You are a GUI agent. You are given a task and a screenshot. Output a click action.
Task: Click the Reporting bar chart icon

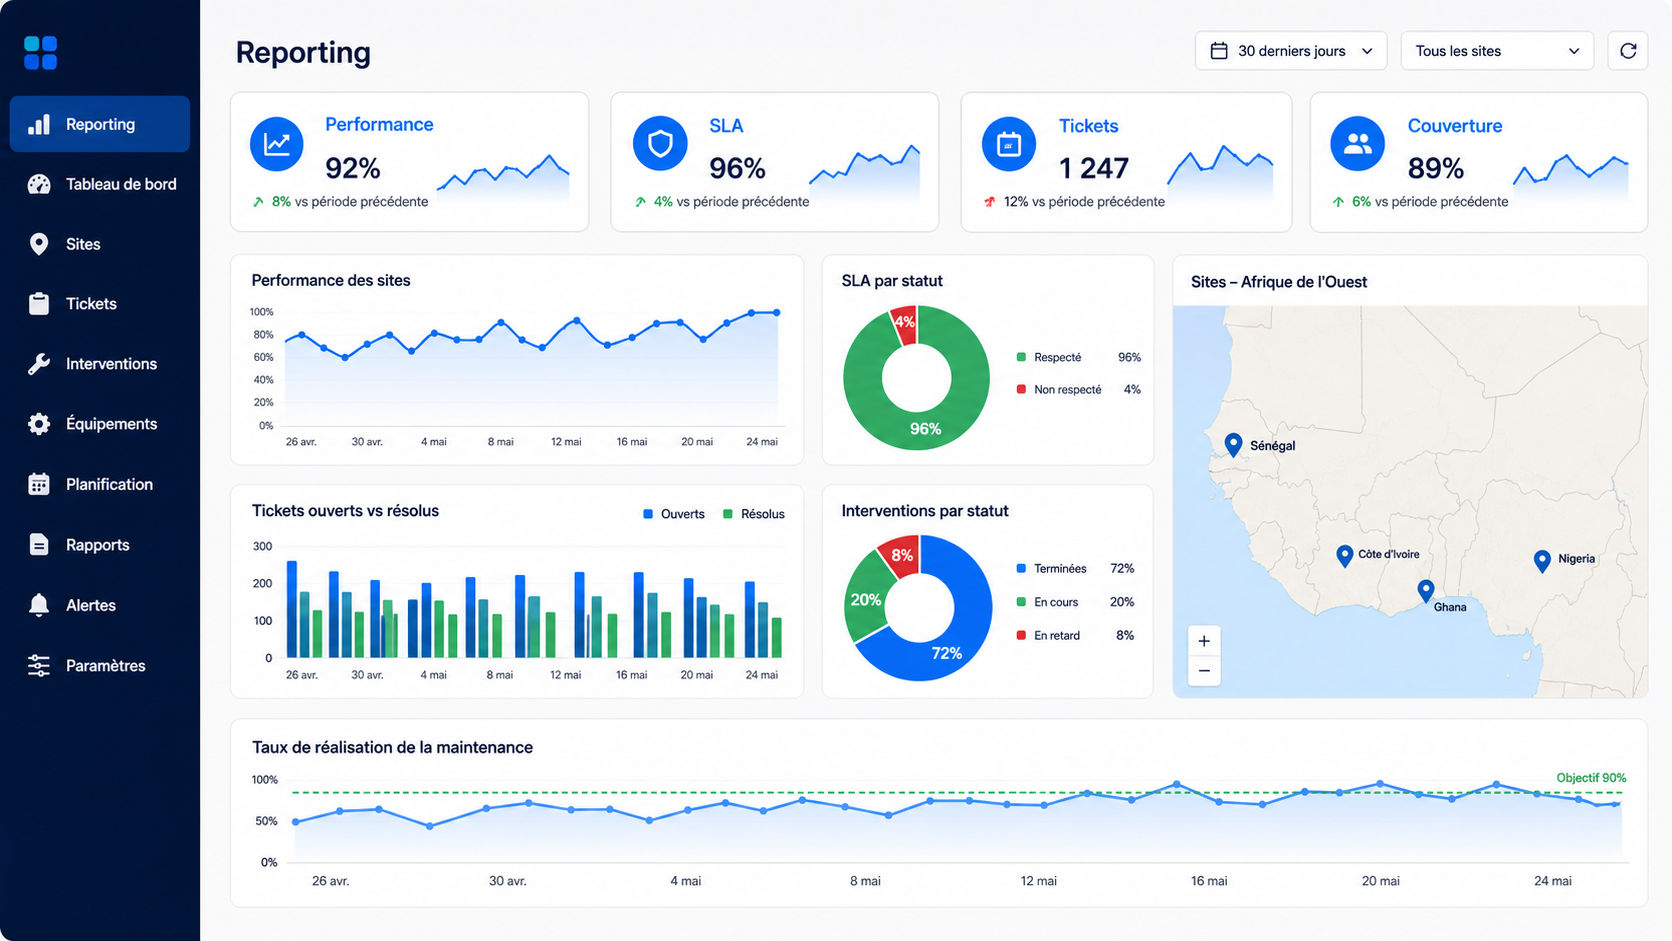pos(39,124)
